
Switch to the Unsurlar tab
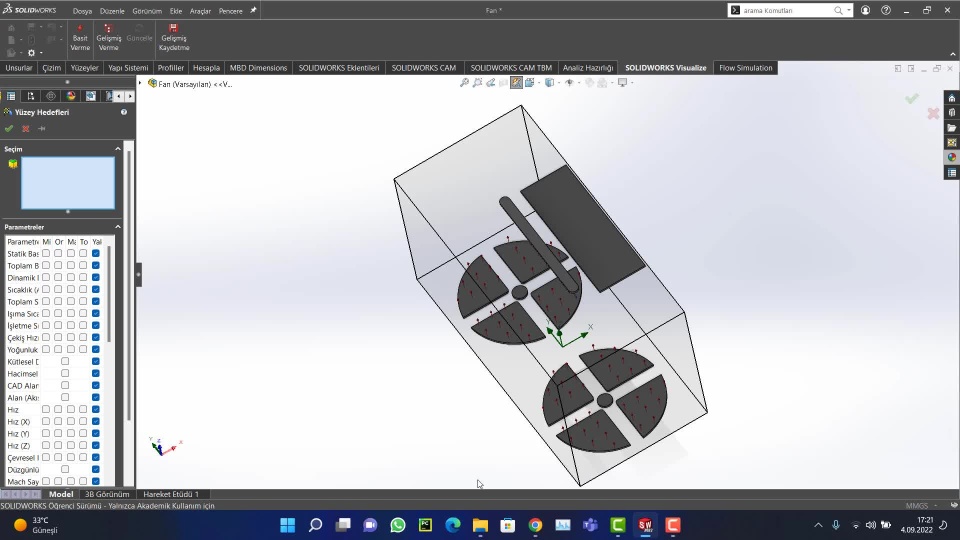[18, 68]
